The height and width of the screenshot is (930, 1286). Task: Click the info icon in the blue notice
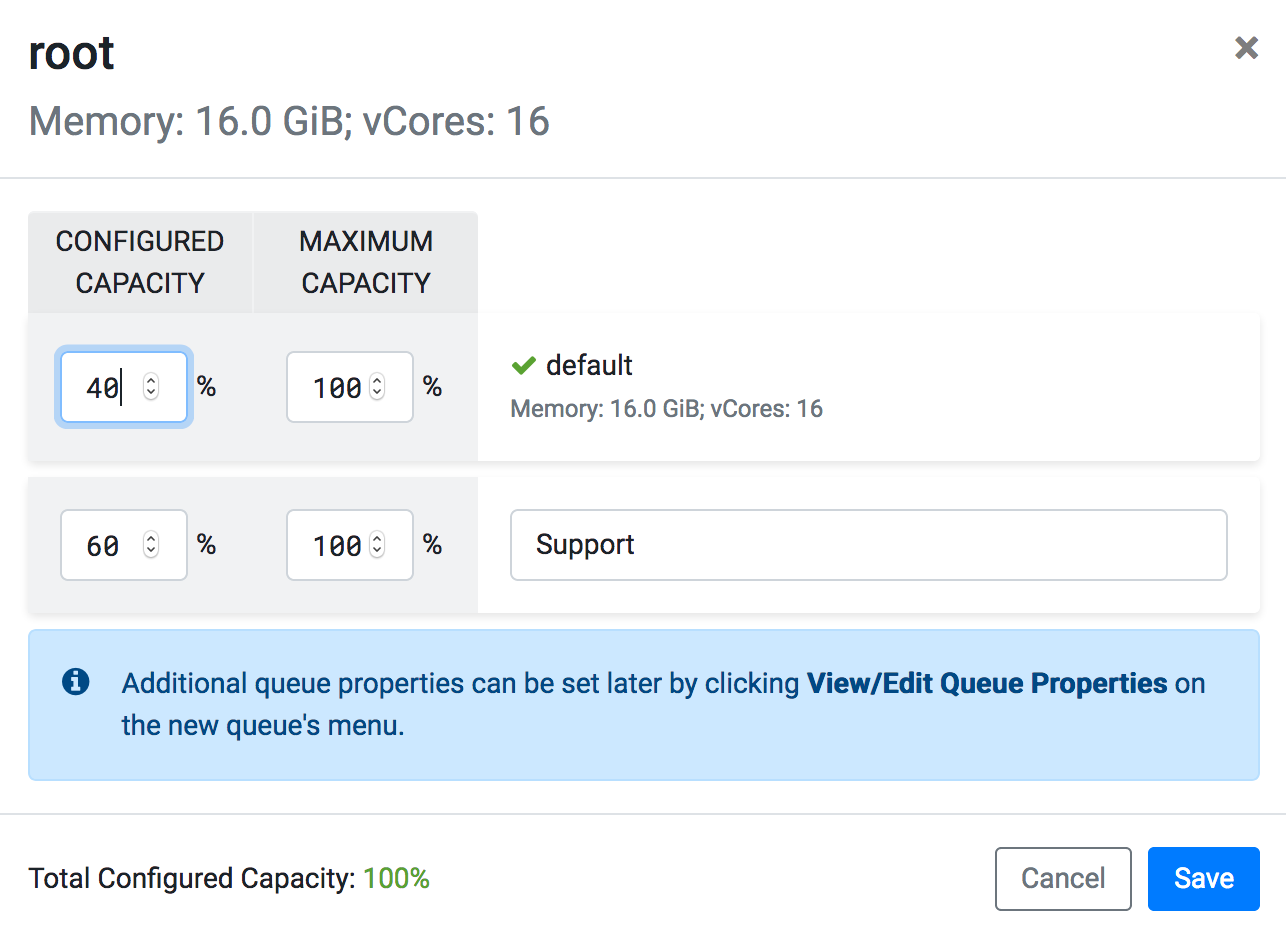tap(76, 682)
